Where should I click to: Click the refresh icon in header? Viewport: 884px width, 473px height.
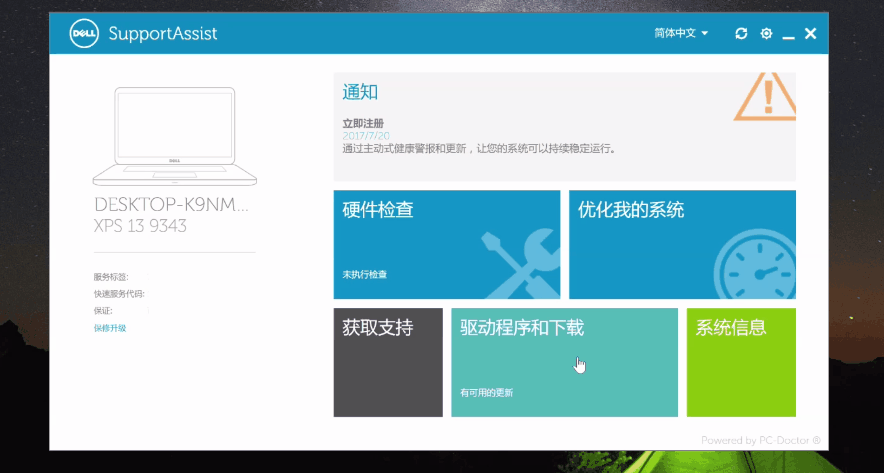tap(741, 34)
